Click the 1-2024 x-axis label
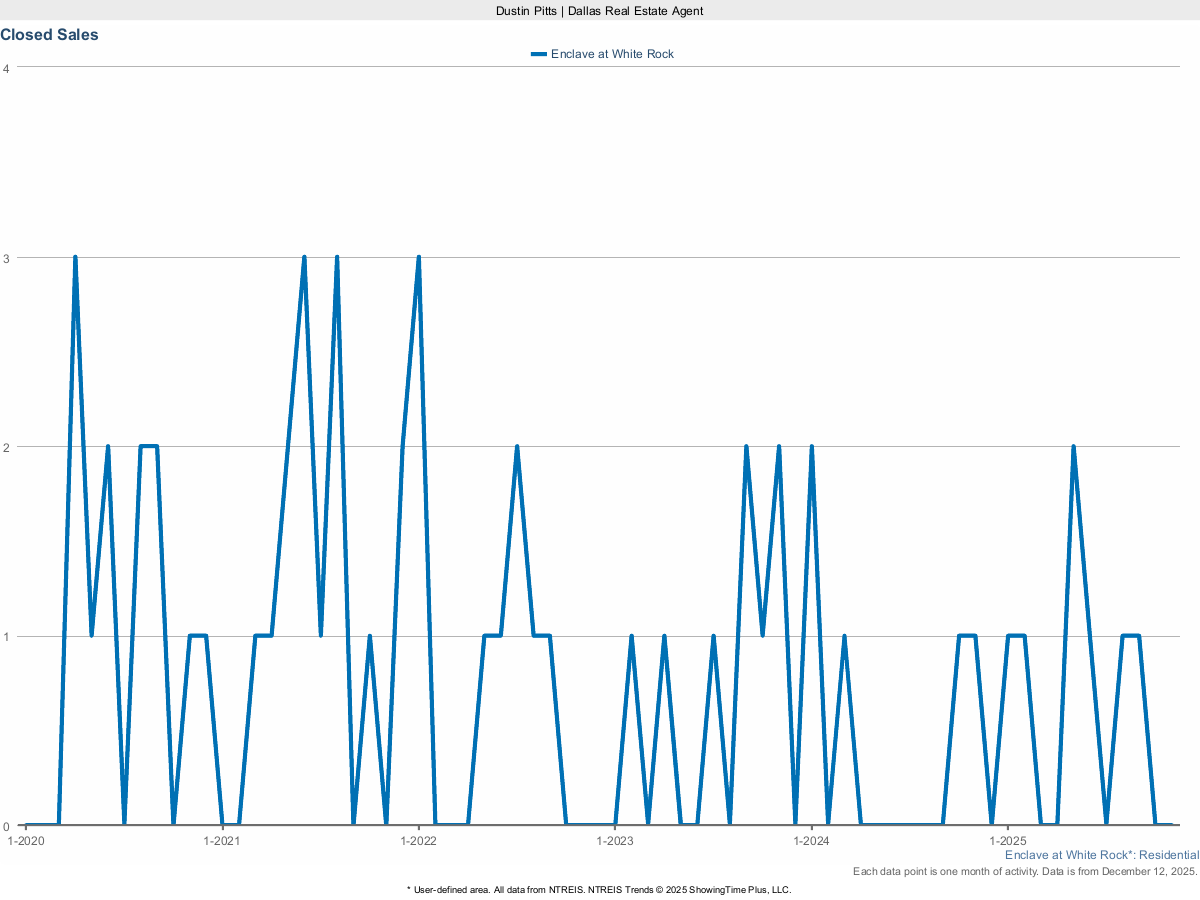 coord(811,841)
